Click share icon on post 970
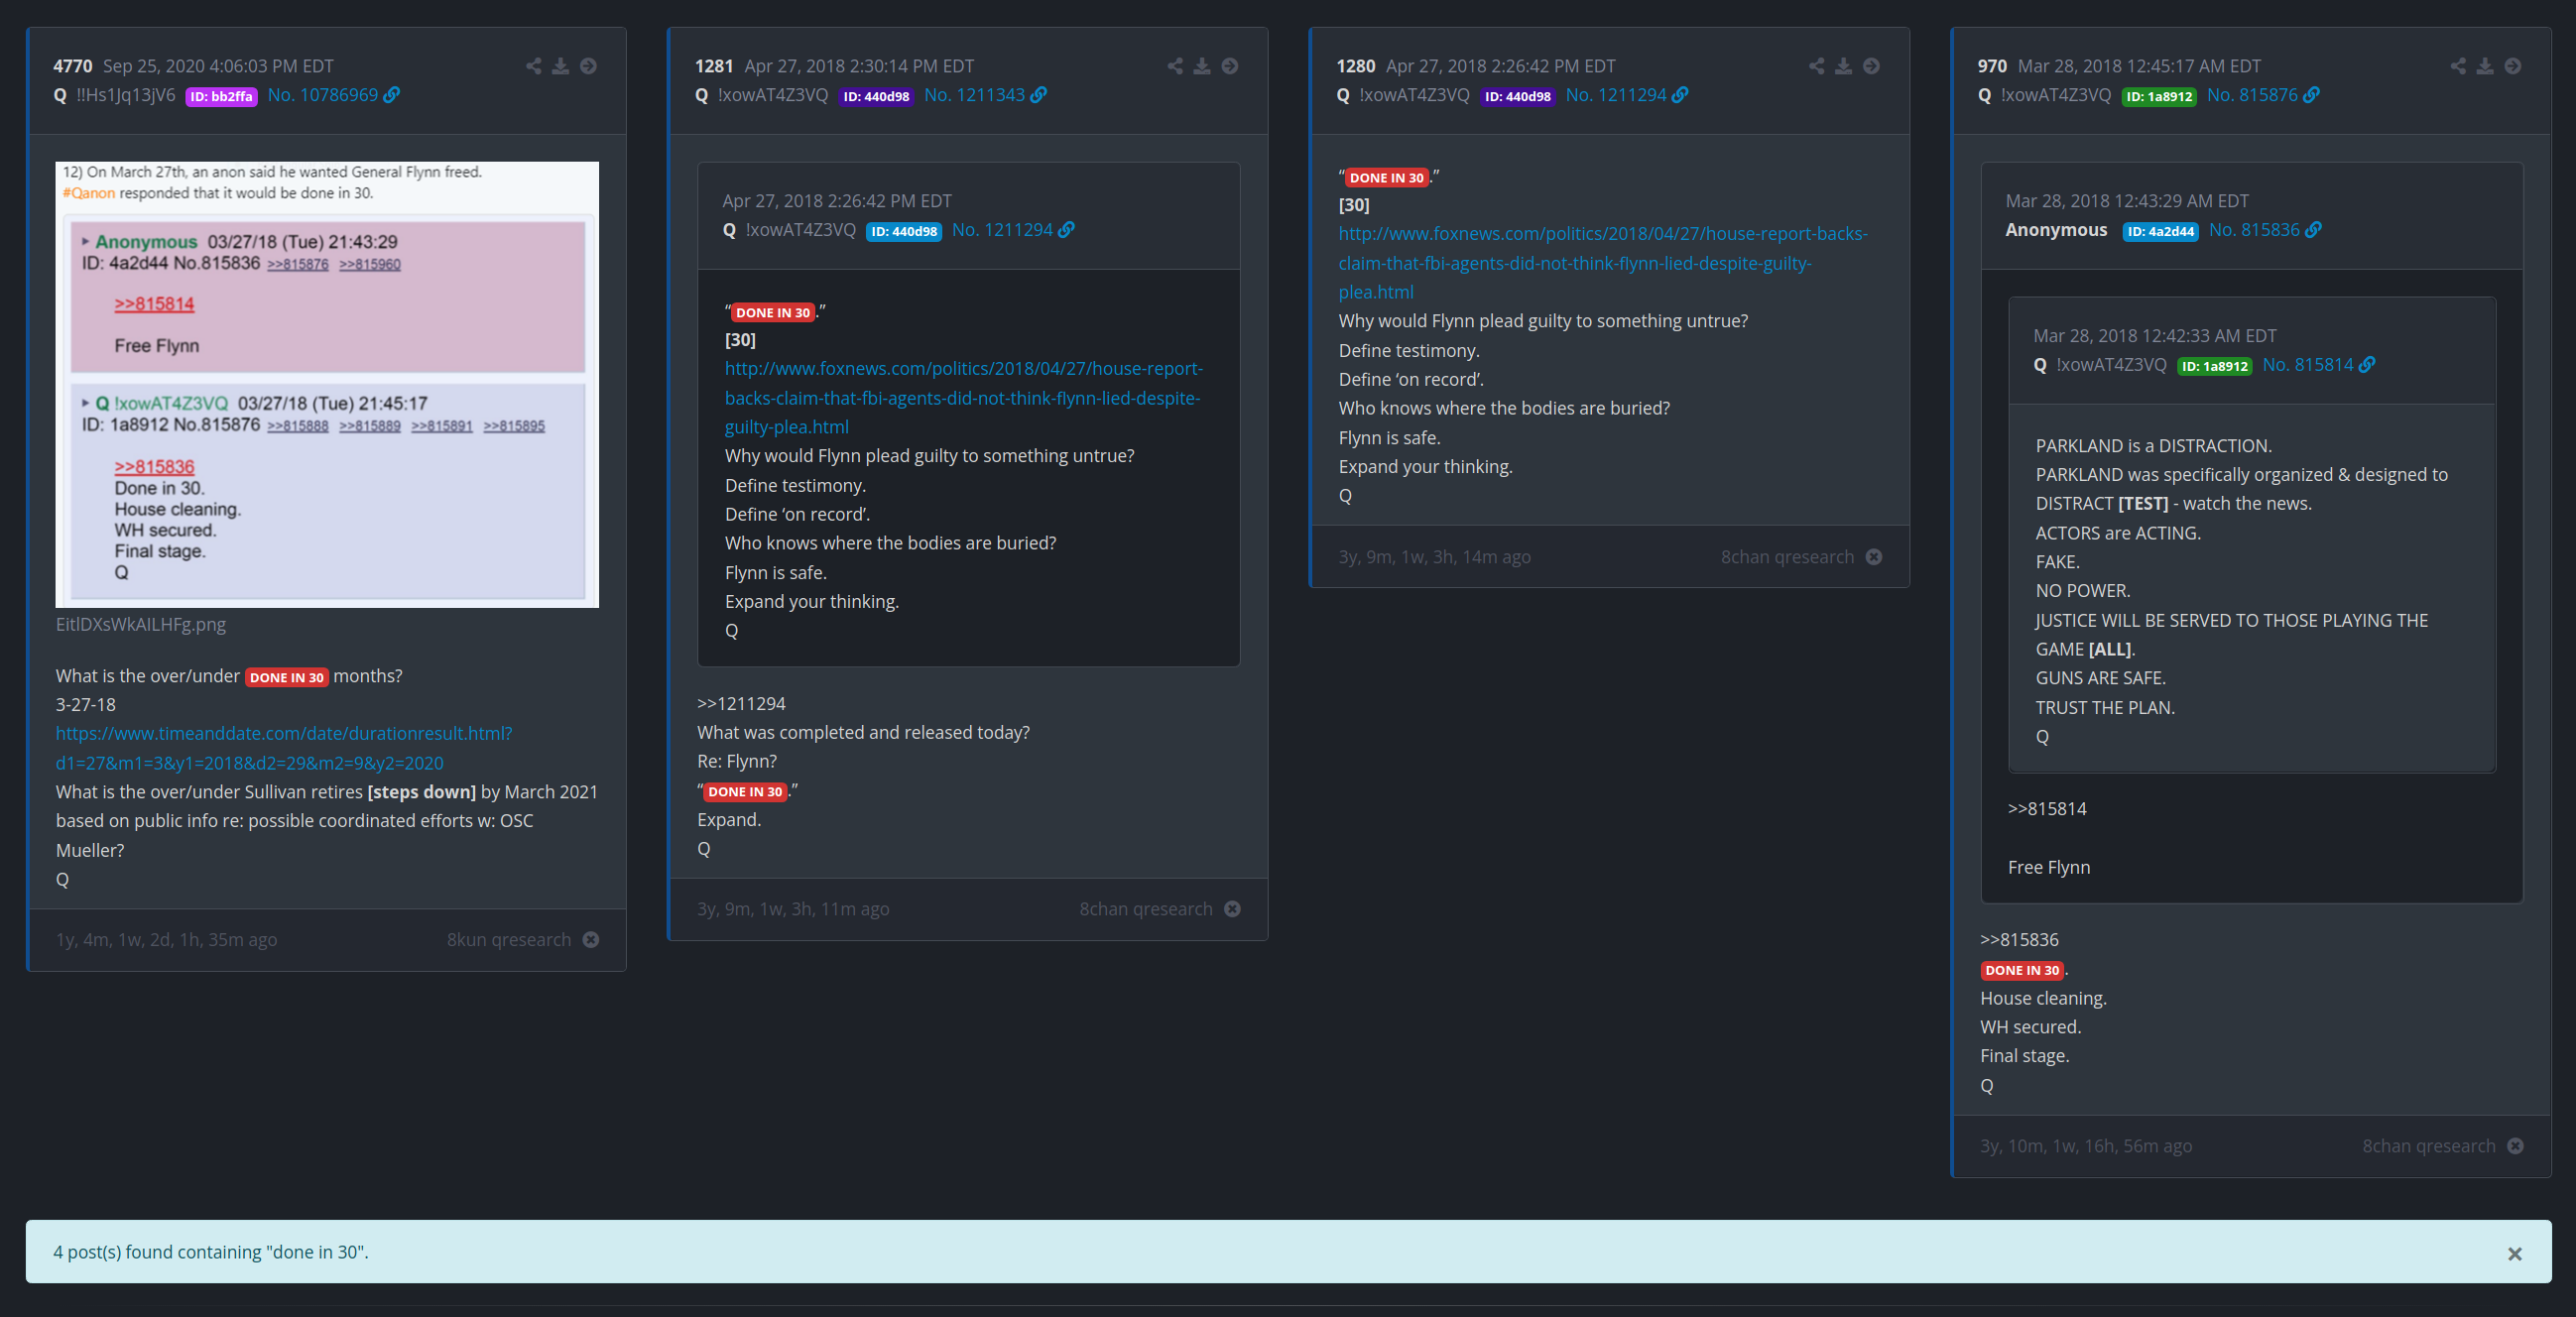 pyautogui.click(x=2458, y=66)
